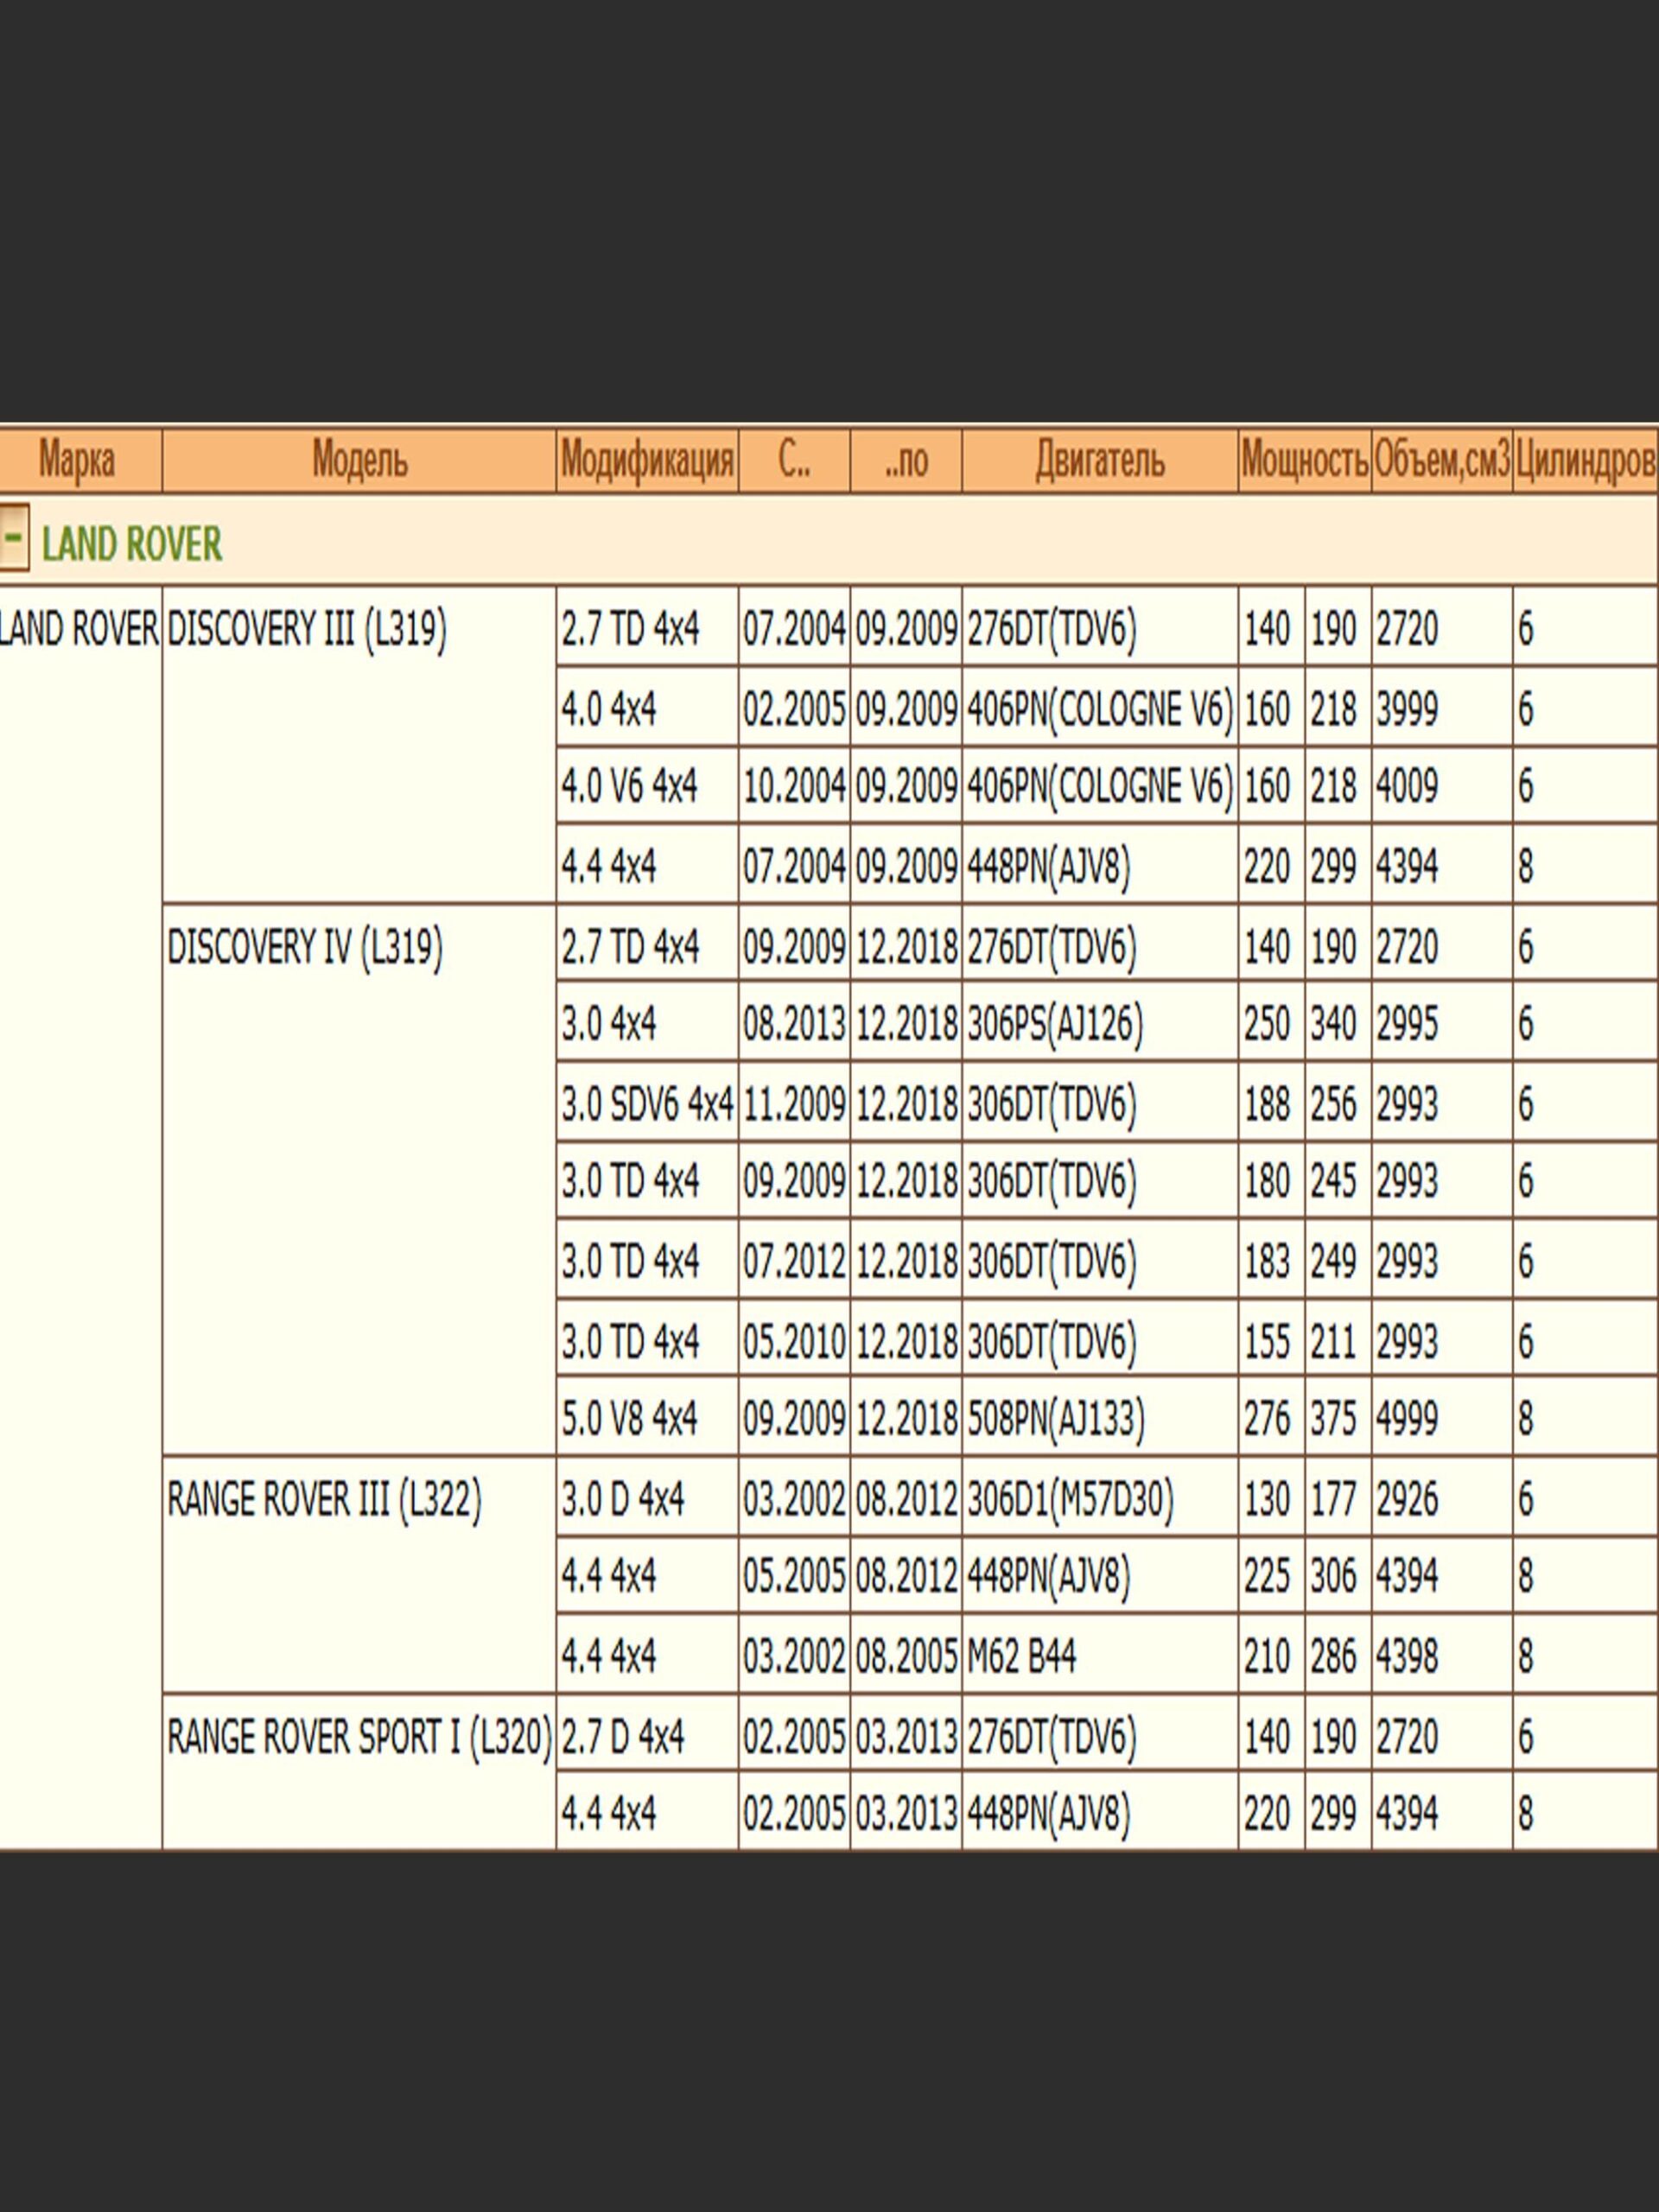
Task: Click the 306D1(M57D30) engine cell
Action: click(x=1070, y=1500)
